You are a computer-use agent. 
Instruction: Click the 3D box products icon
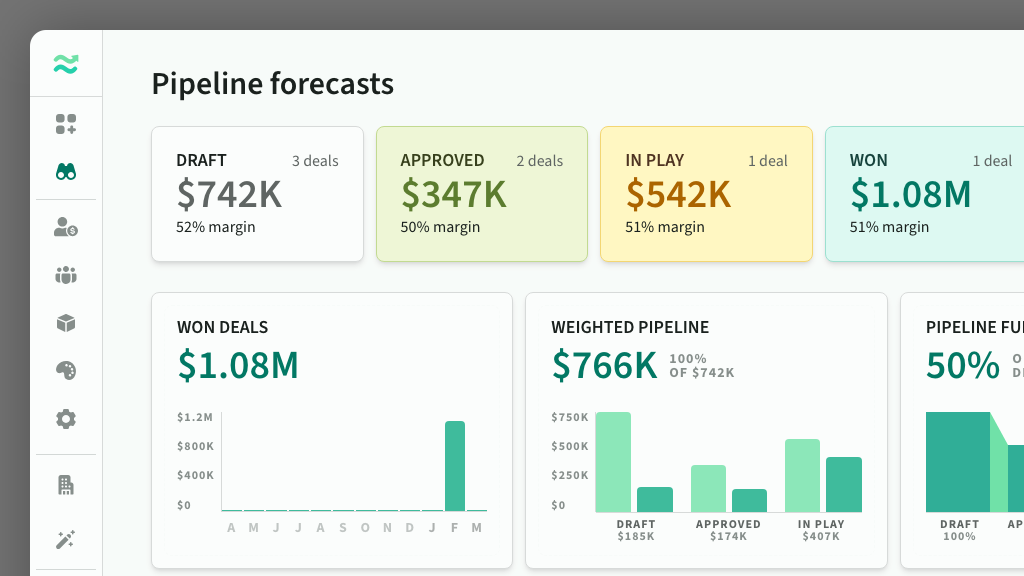click(66, 323)
